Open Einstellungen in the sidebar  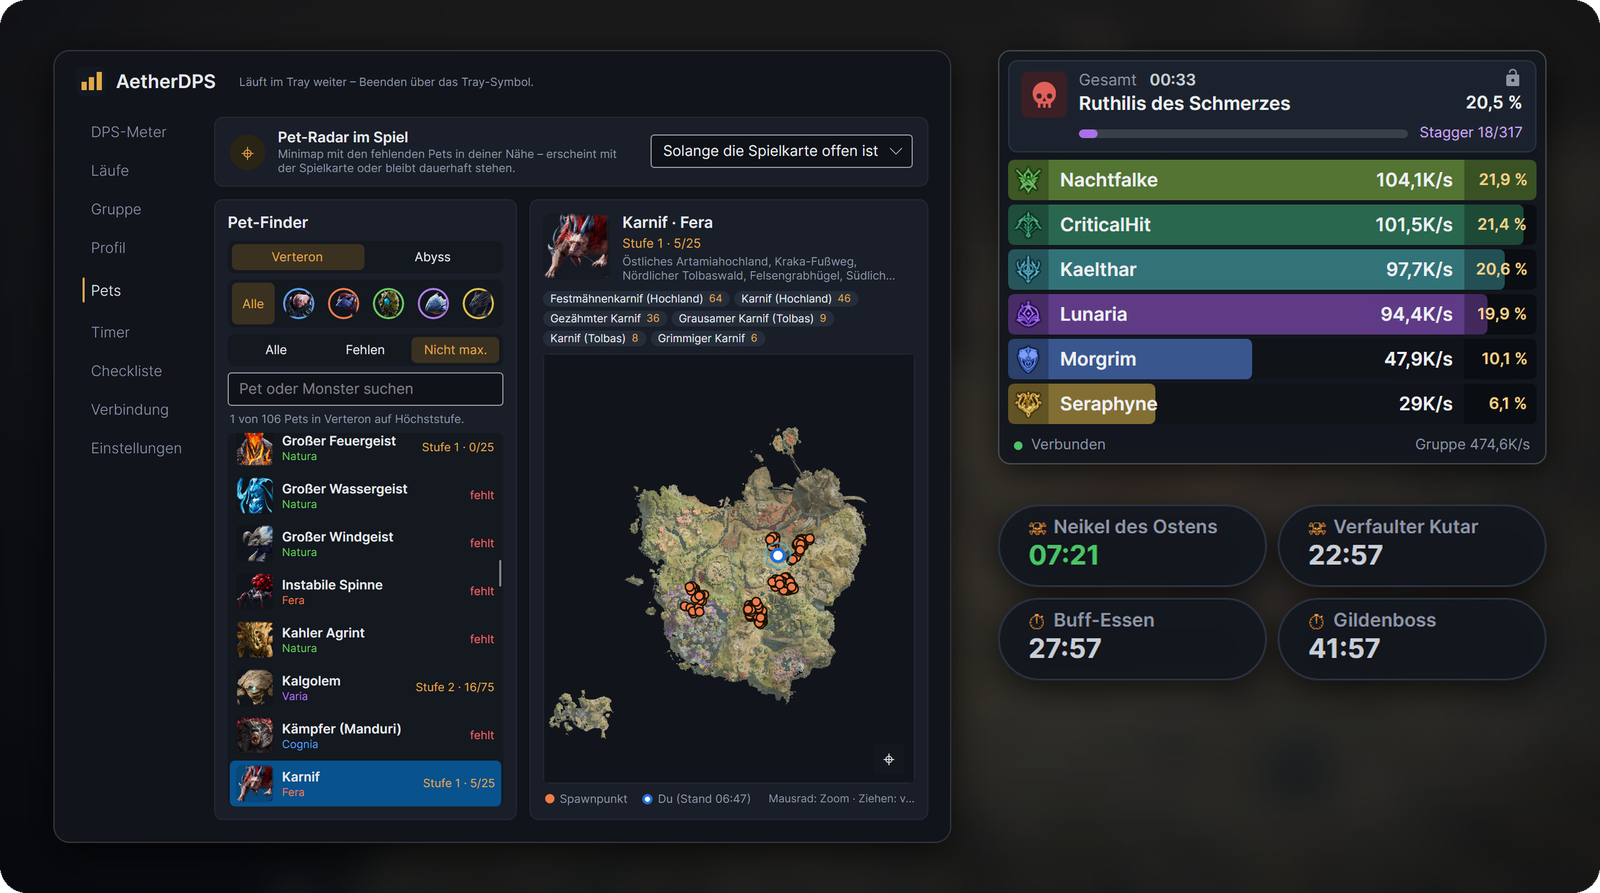[136, 448]
